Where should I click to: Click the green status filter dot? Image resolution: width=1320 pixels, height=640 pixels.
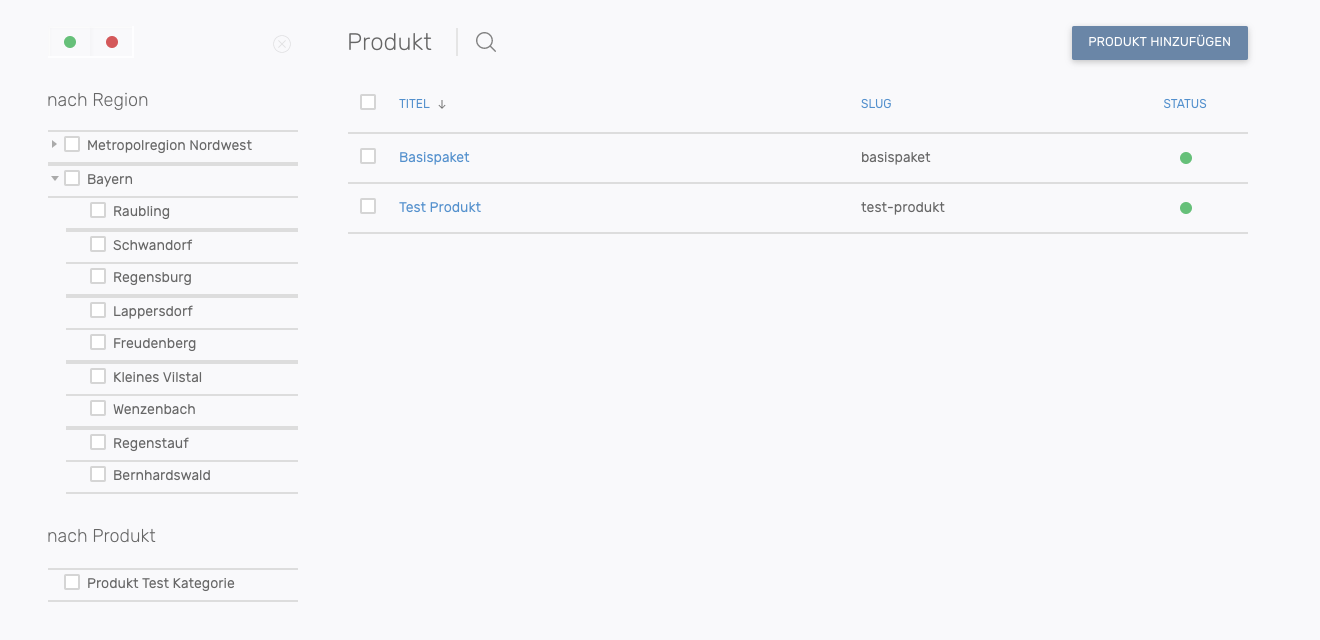coord(70,42)
